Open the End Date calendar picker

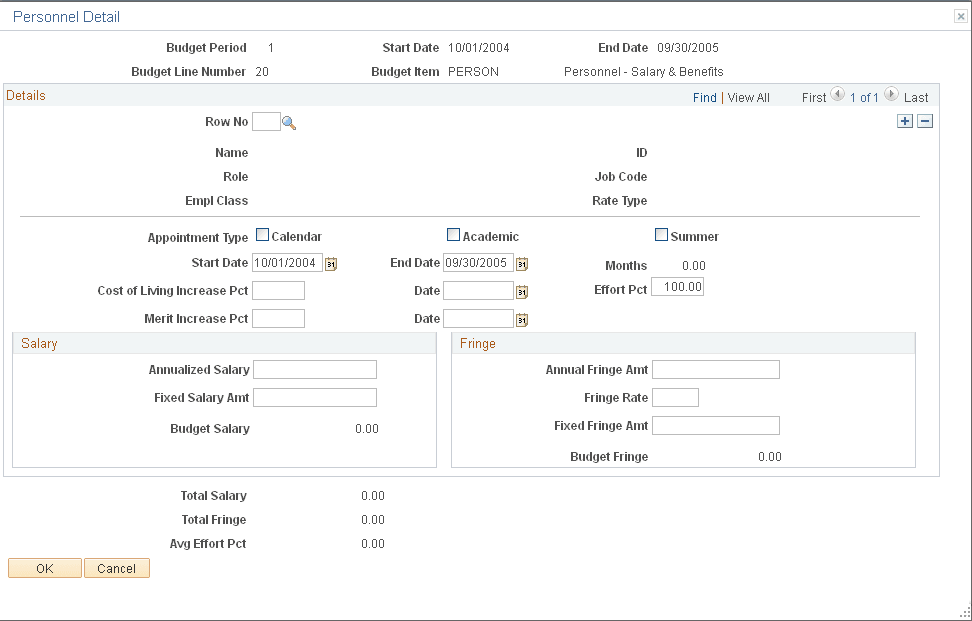coord(521,263)
